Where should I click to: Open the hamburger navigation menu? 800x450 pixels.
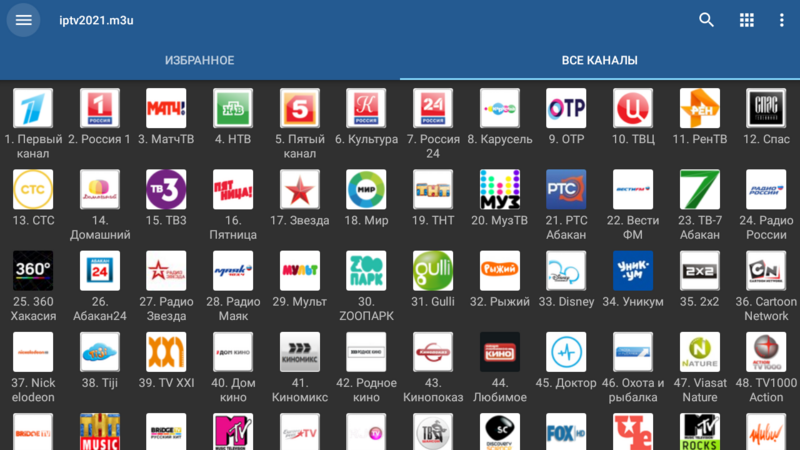click(x=23, y=20)
